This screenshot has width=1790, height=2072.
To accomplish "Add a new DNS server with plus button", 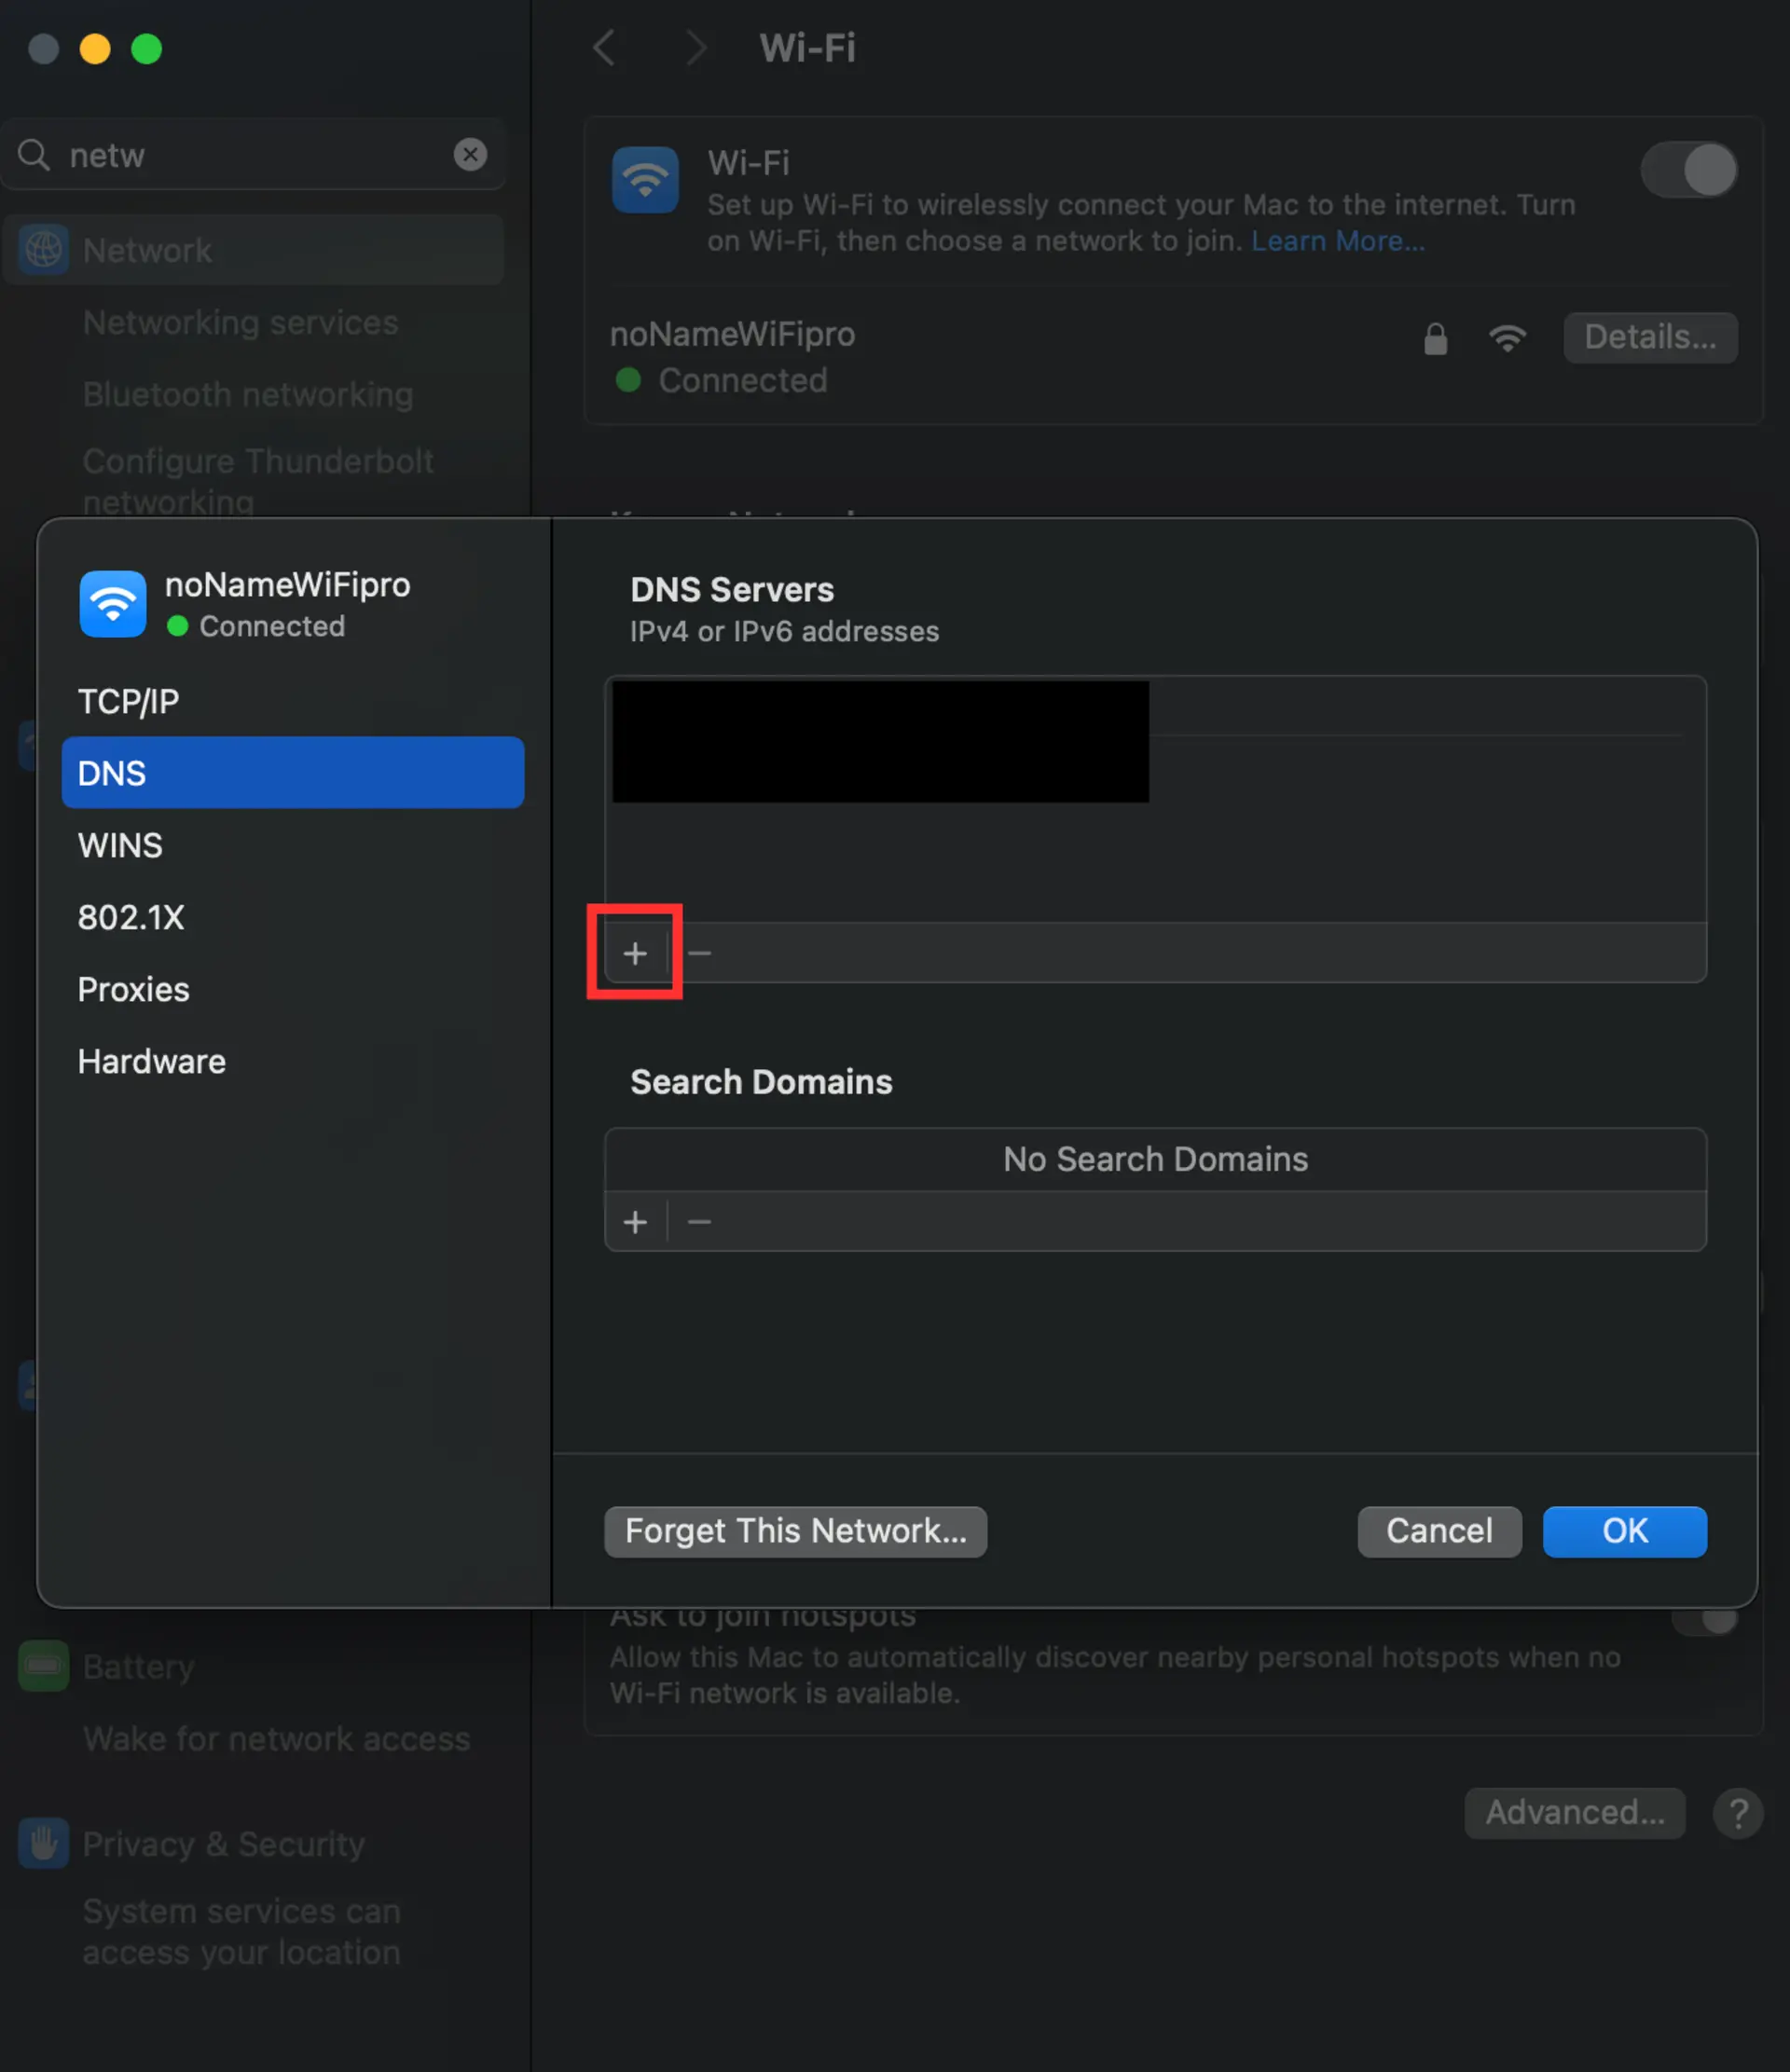I will click(635, 953).
